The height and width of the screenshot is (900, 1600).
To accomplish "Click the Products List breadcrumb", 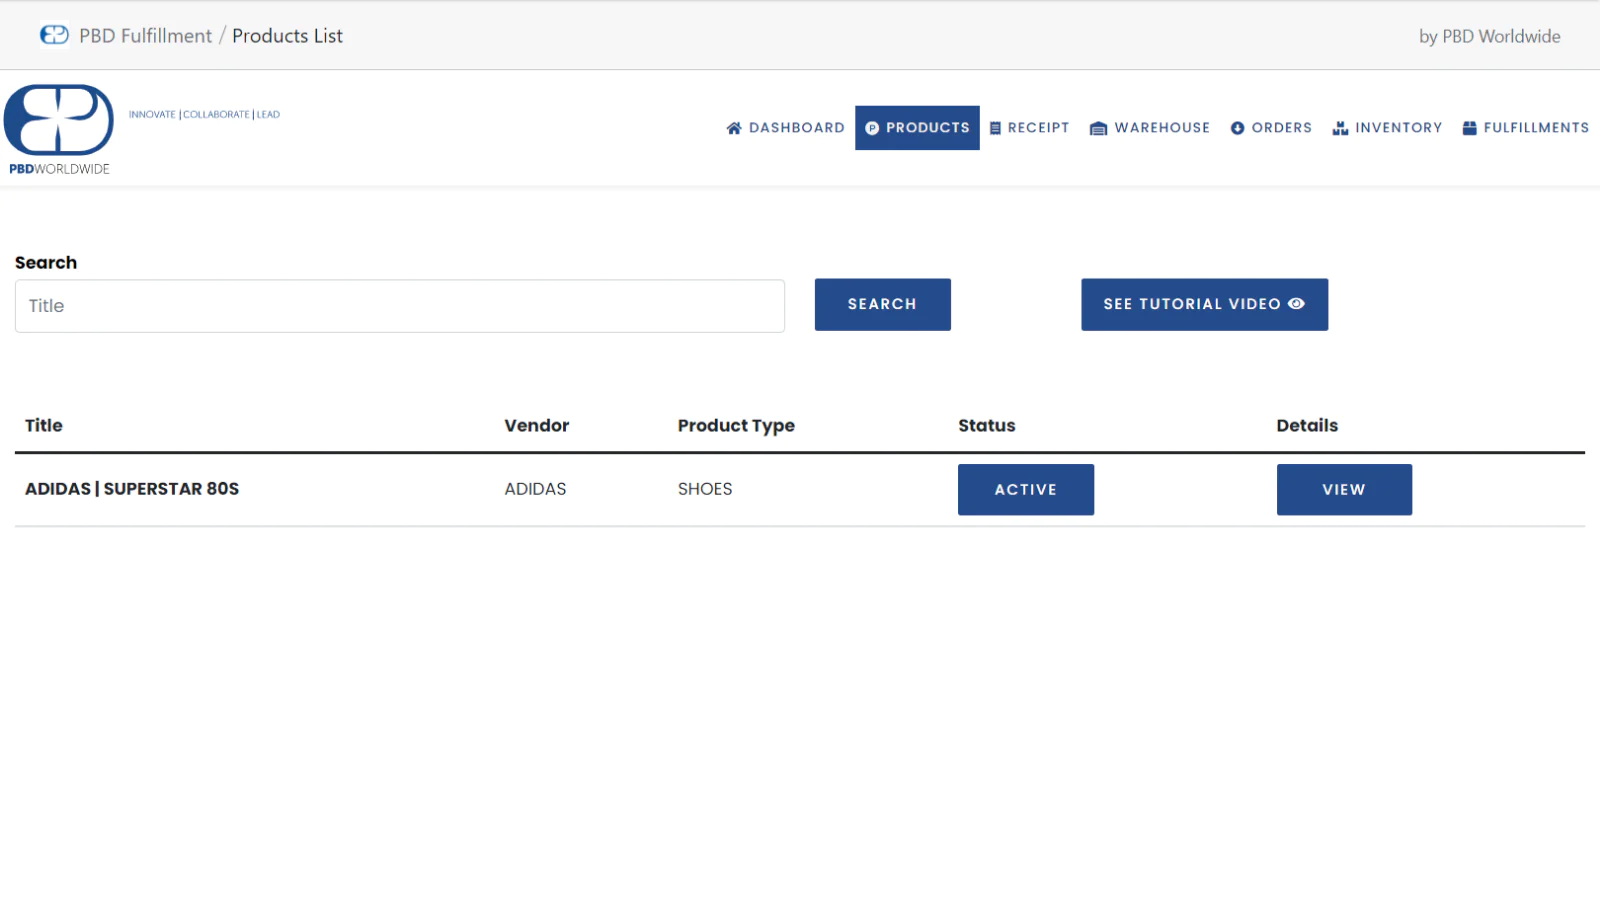I will click(287, 36).
